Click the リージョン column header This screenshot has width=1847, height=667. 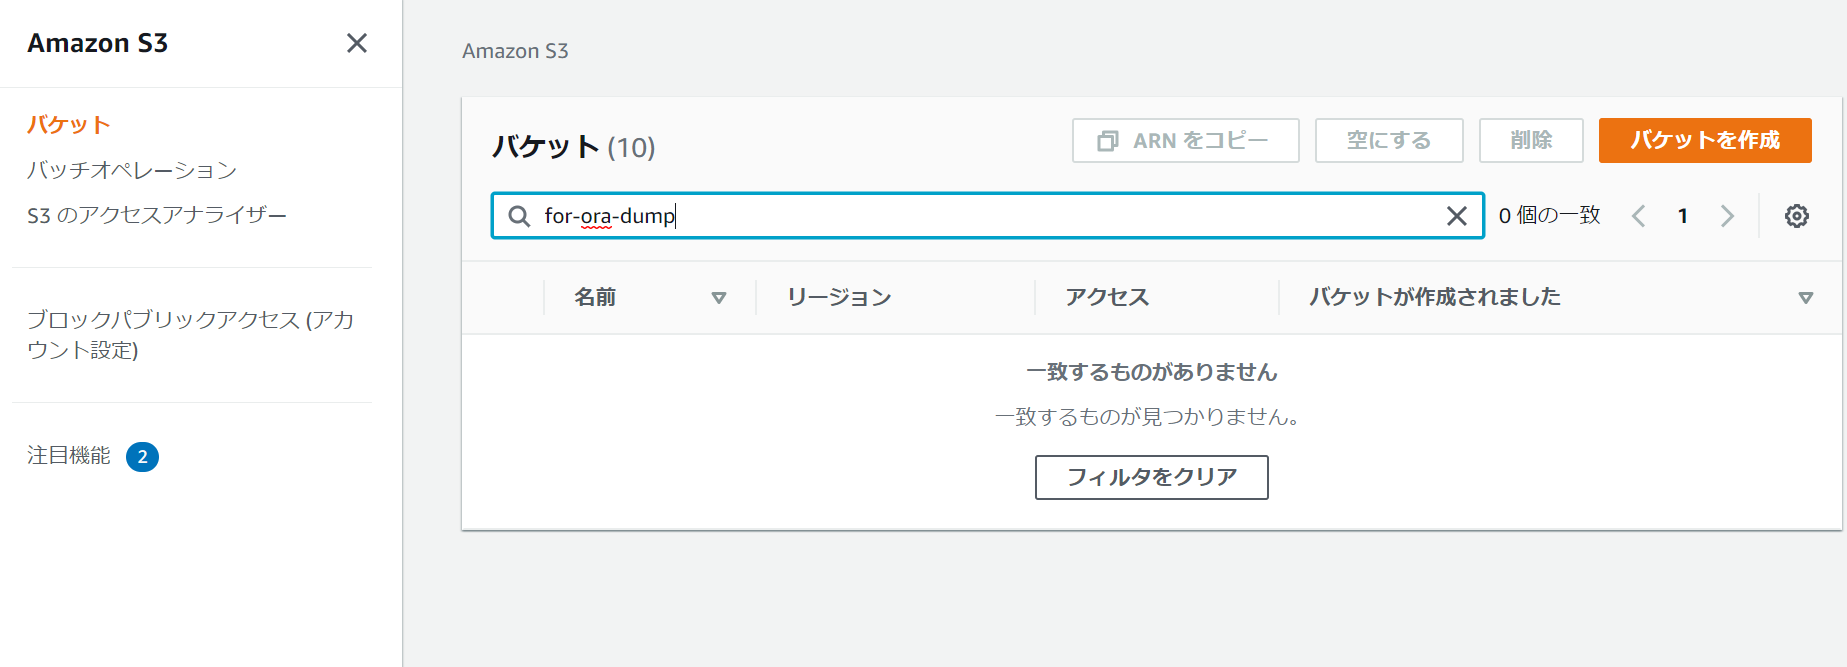coord(839,297)
